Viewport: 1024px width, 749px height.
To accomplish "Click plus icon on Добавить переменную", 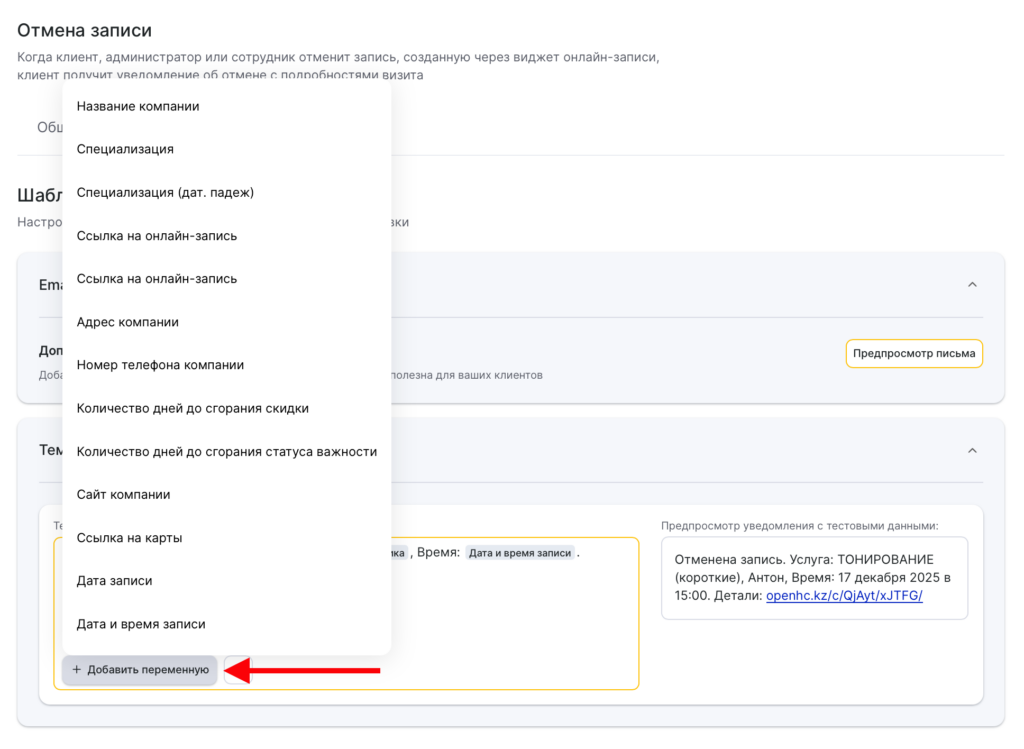I will point(77,670).
